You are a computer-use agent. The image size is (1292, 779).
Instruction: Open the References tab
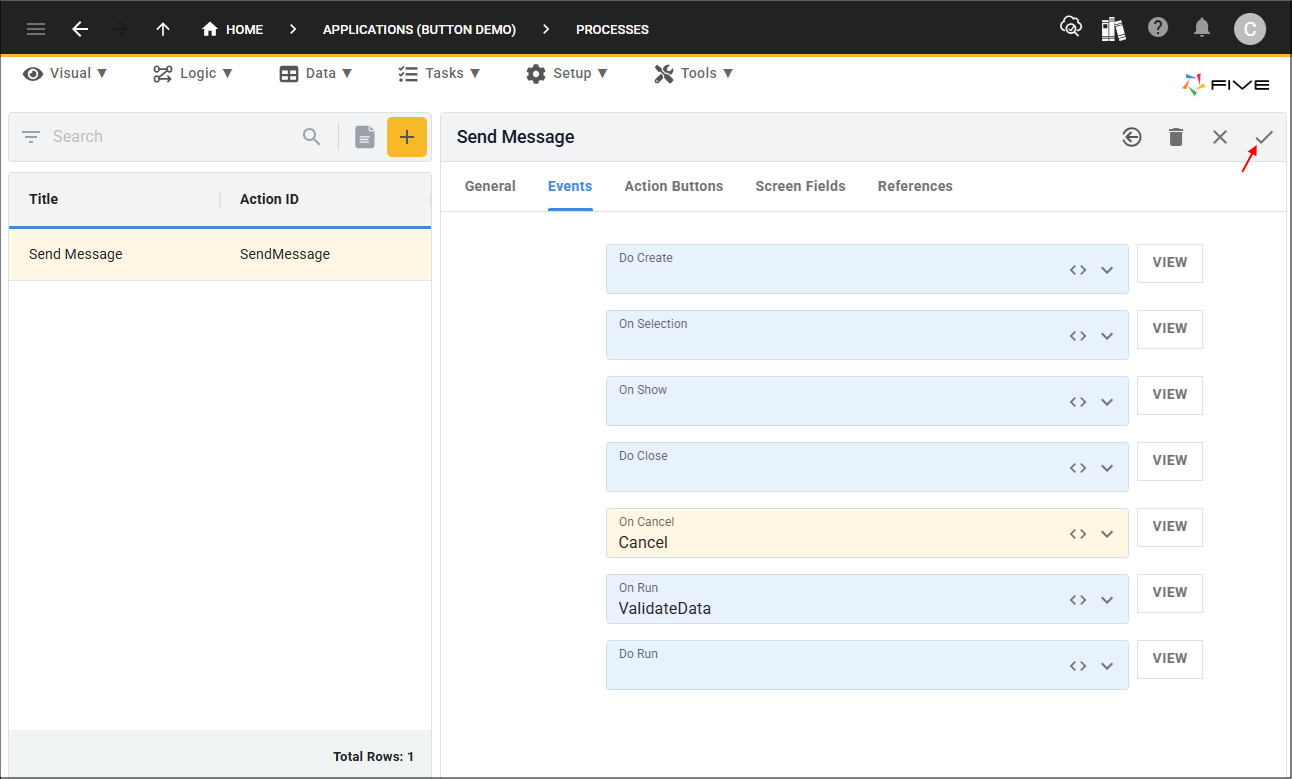[915, 186]
